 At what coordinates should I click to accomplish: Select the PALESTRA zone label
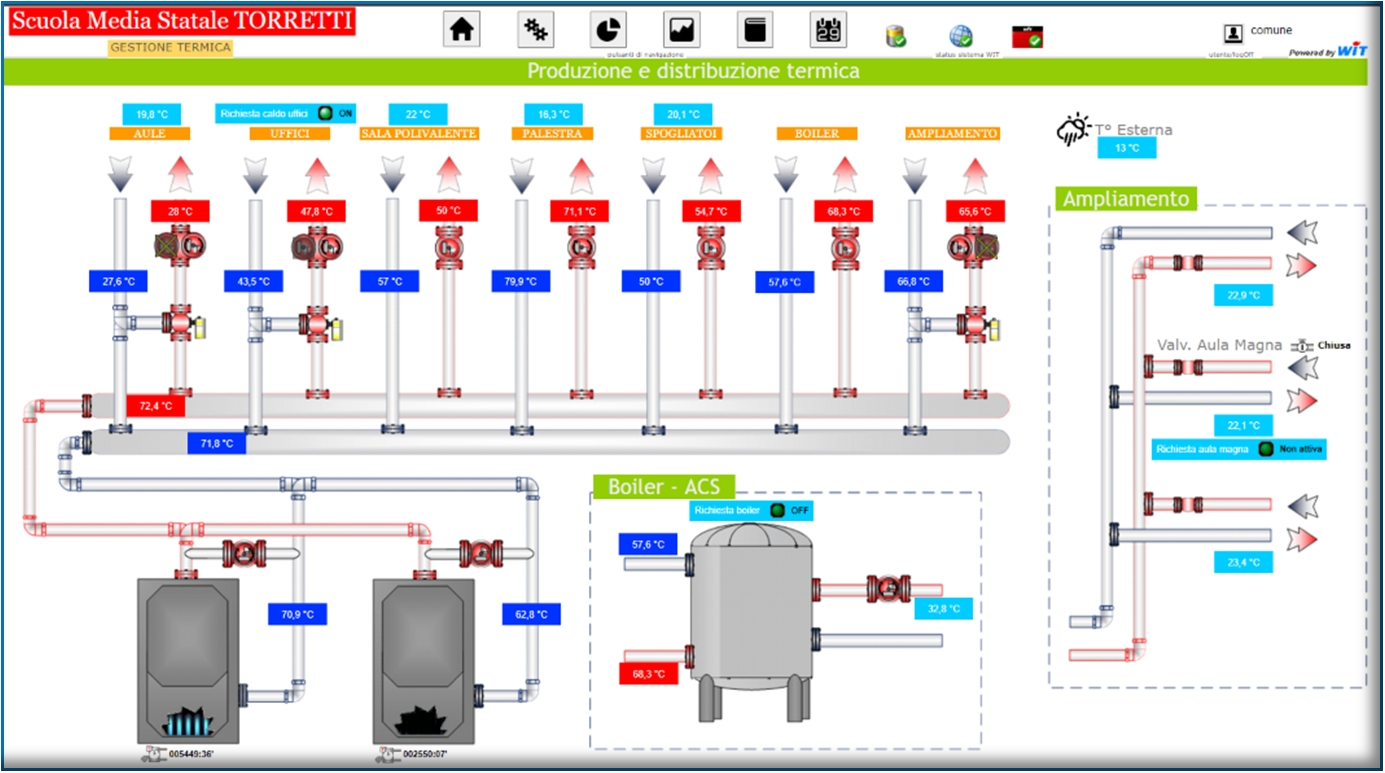click(552, 133)
